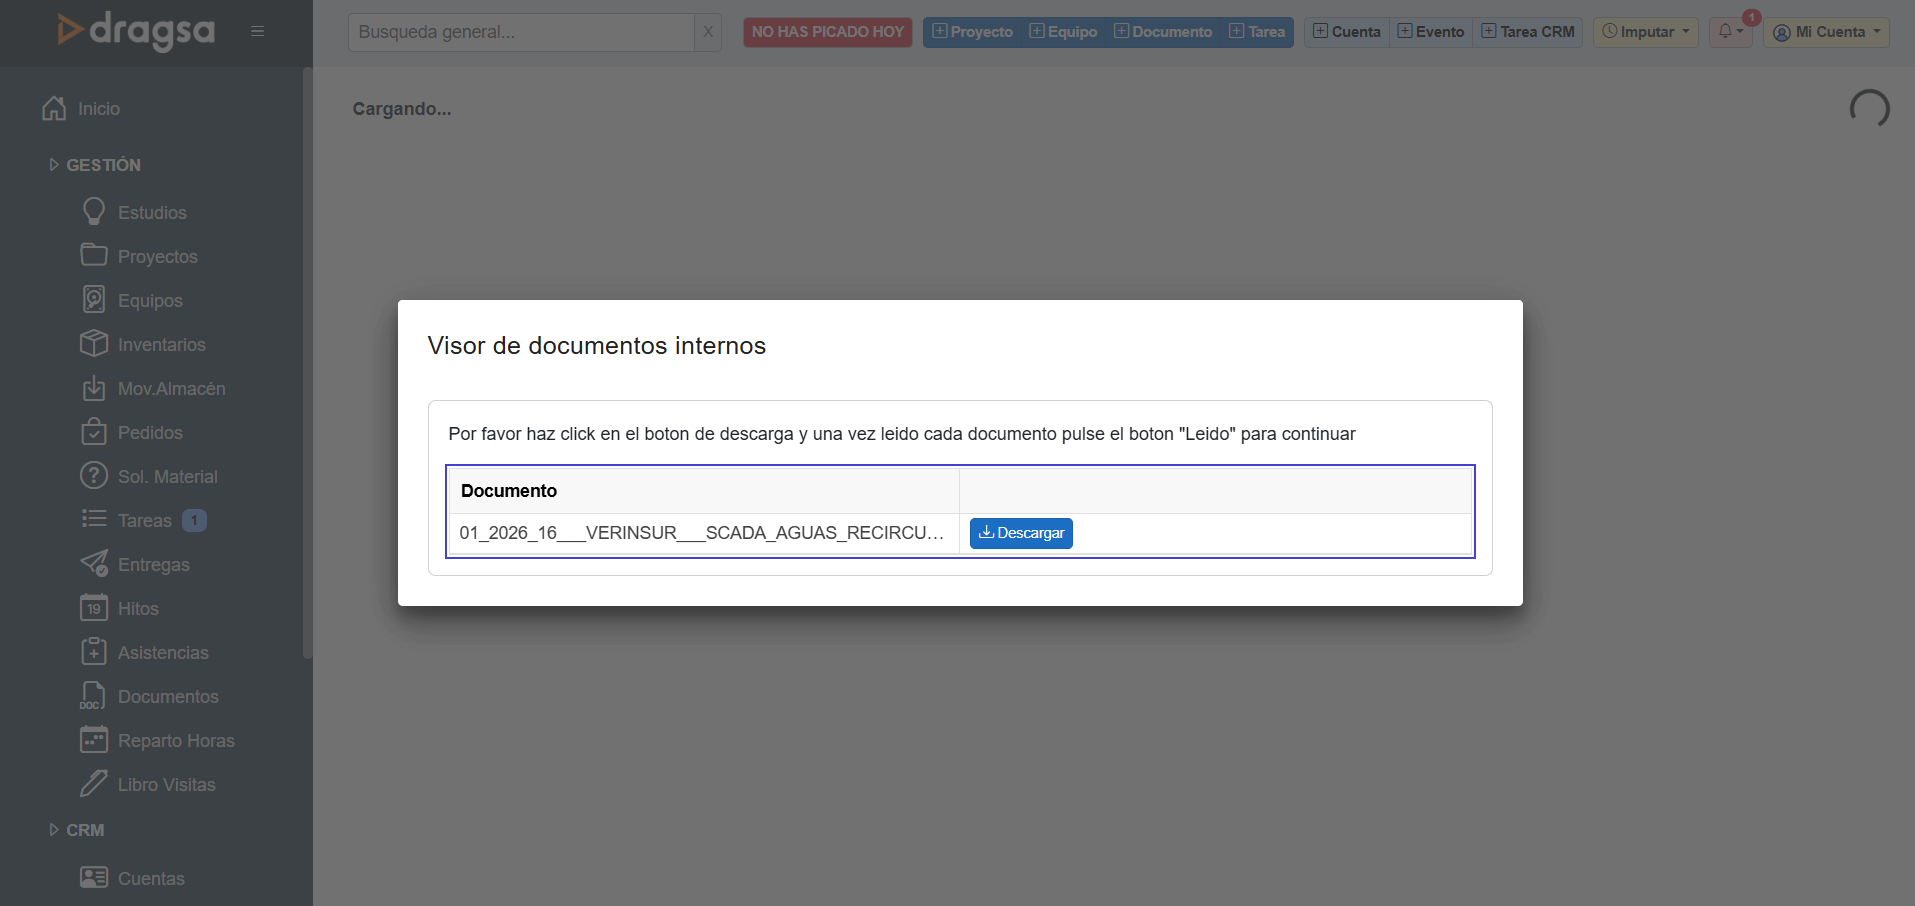Click the Inicio home icon

click(54, 108)
